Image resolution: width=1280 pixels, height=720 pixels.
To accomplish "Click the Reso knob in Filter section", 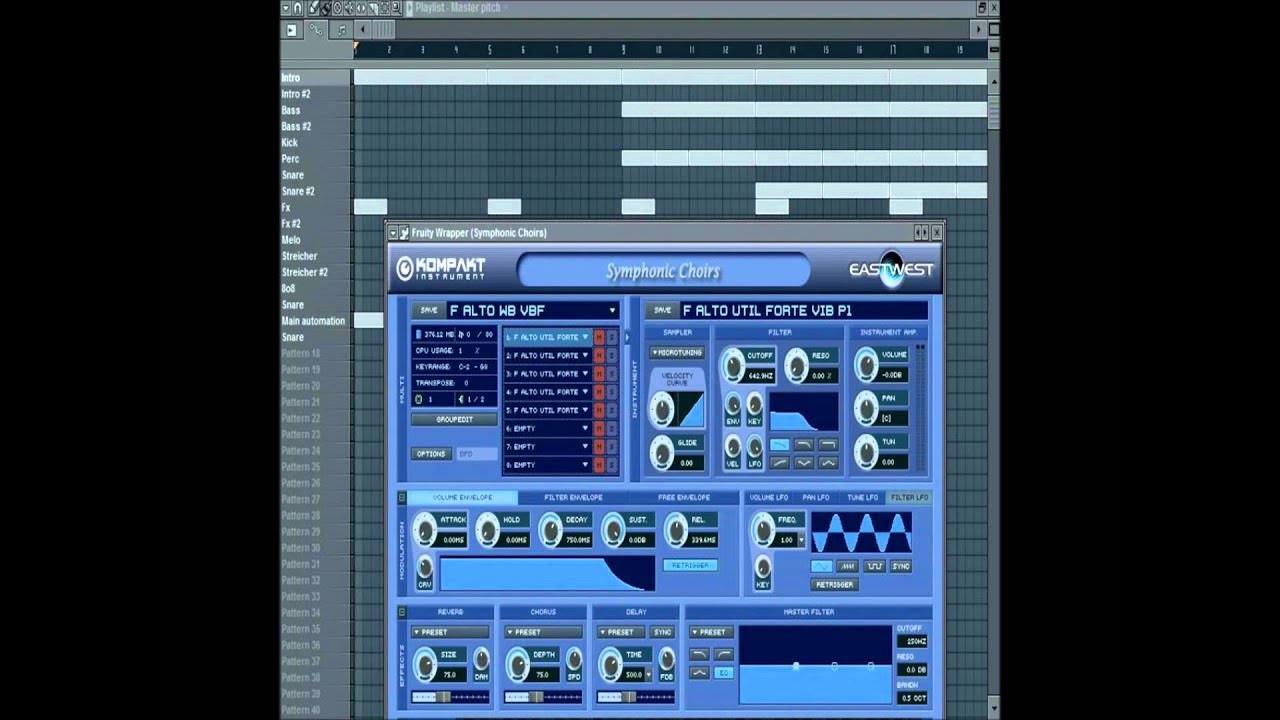I will click(x=797, y=366).
